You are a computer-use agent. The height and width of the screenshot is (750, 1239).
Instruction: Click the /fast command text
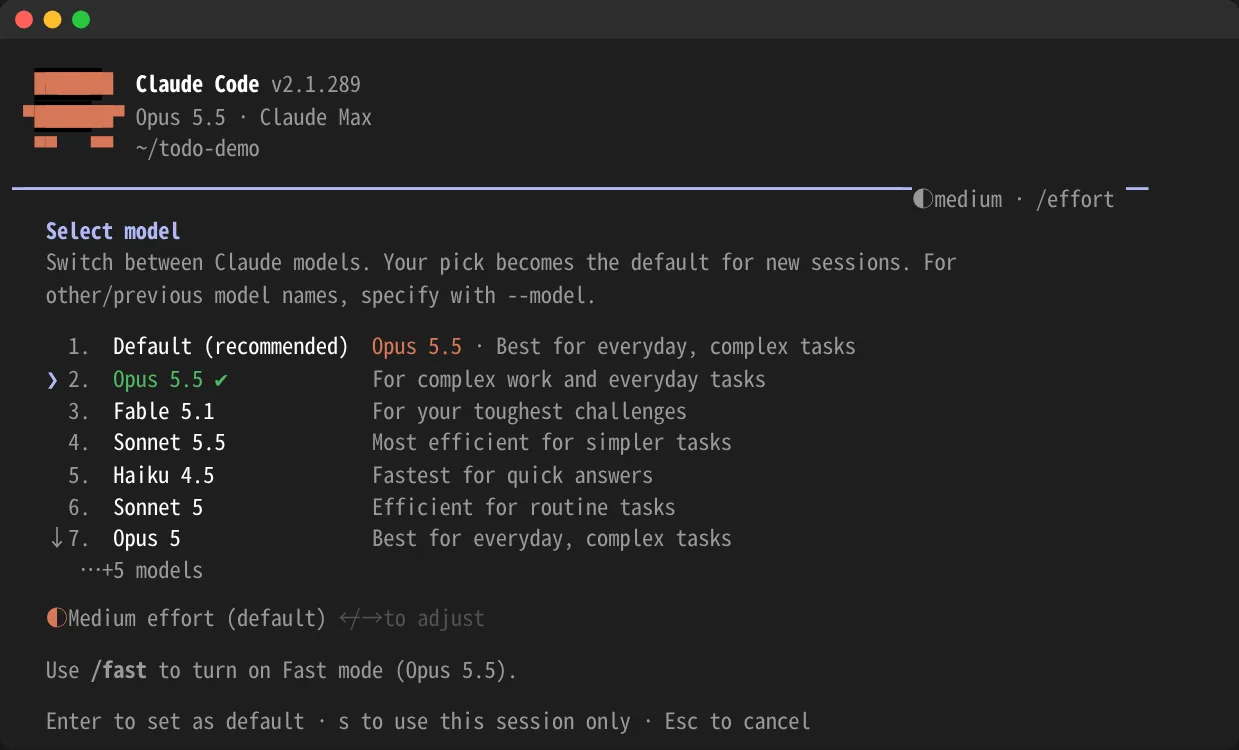click(x=119, y=670)
